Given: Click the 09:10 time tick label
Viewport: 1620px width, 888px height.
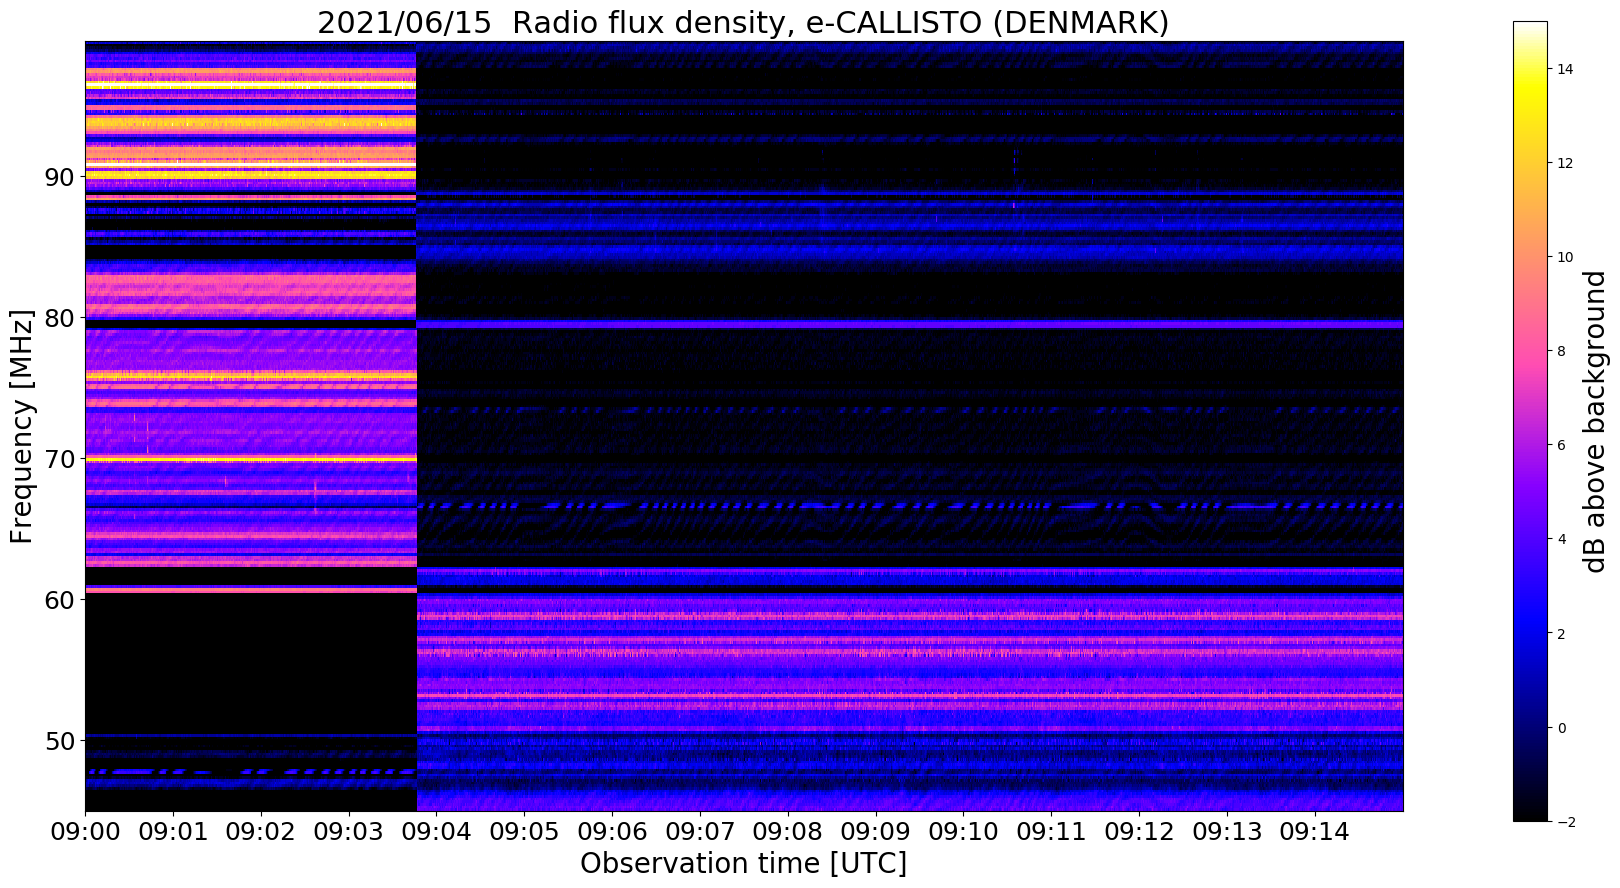Looking at the screenshot, I should [x=964, y=831].
